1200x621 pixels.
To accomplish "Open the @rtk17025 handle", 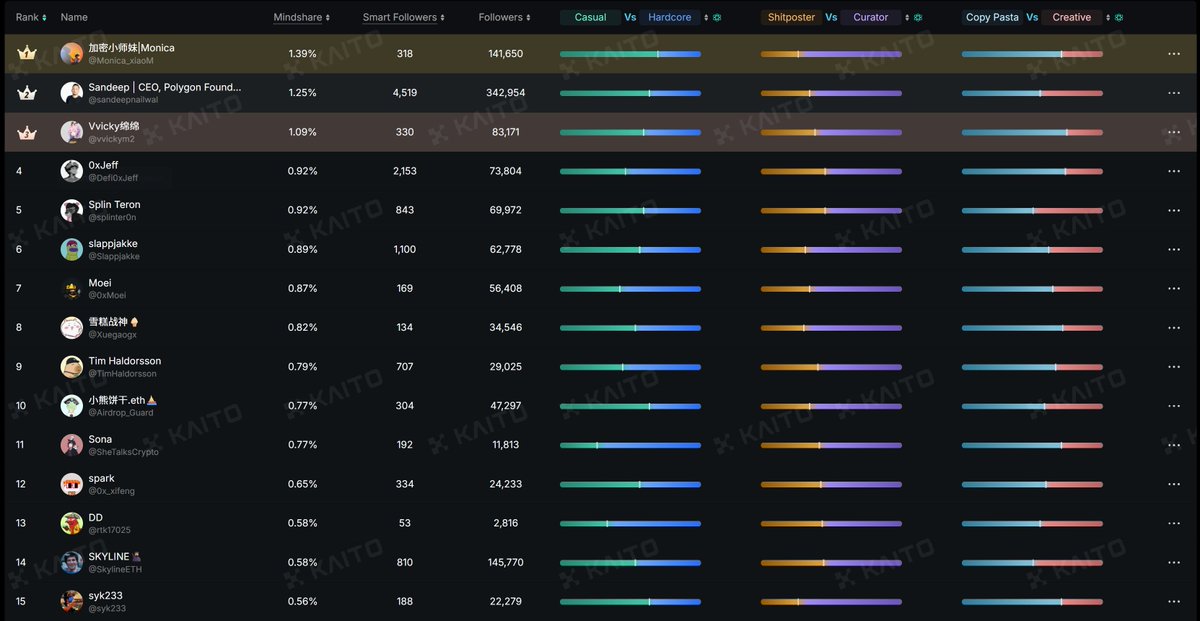I will [x=110, y=530].
